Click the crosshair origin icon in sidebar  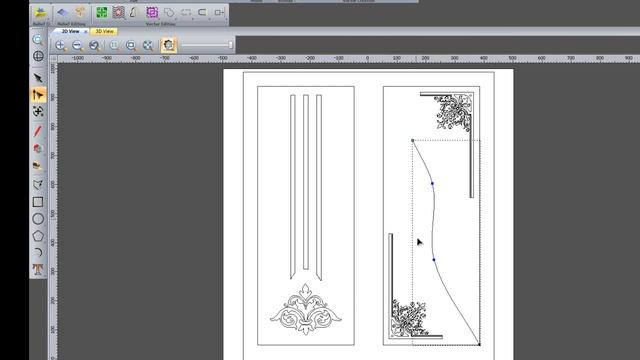click(x=38, y=56)
